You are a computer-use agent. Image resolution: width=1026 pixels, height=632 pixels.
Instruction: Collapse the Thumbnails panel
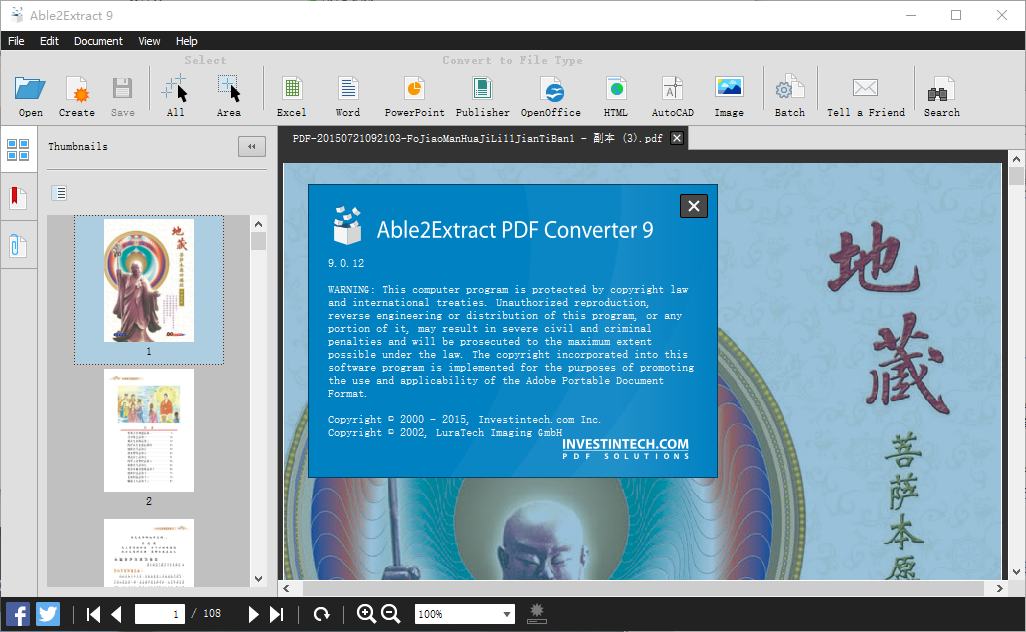click(x=251, y=146)
